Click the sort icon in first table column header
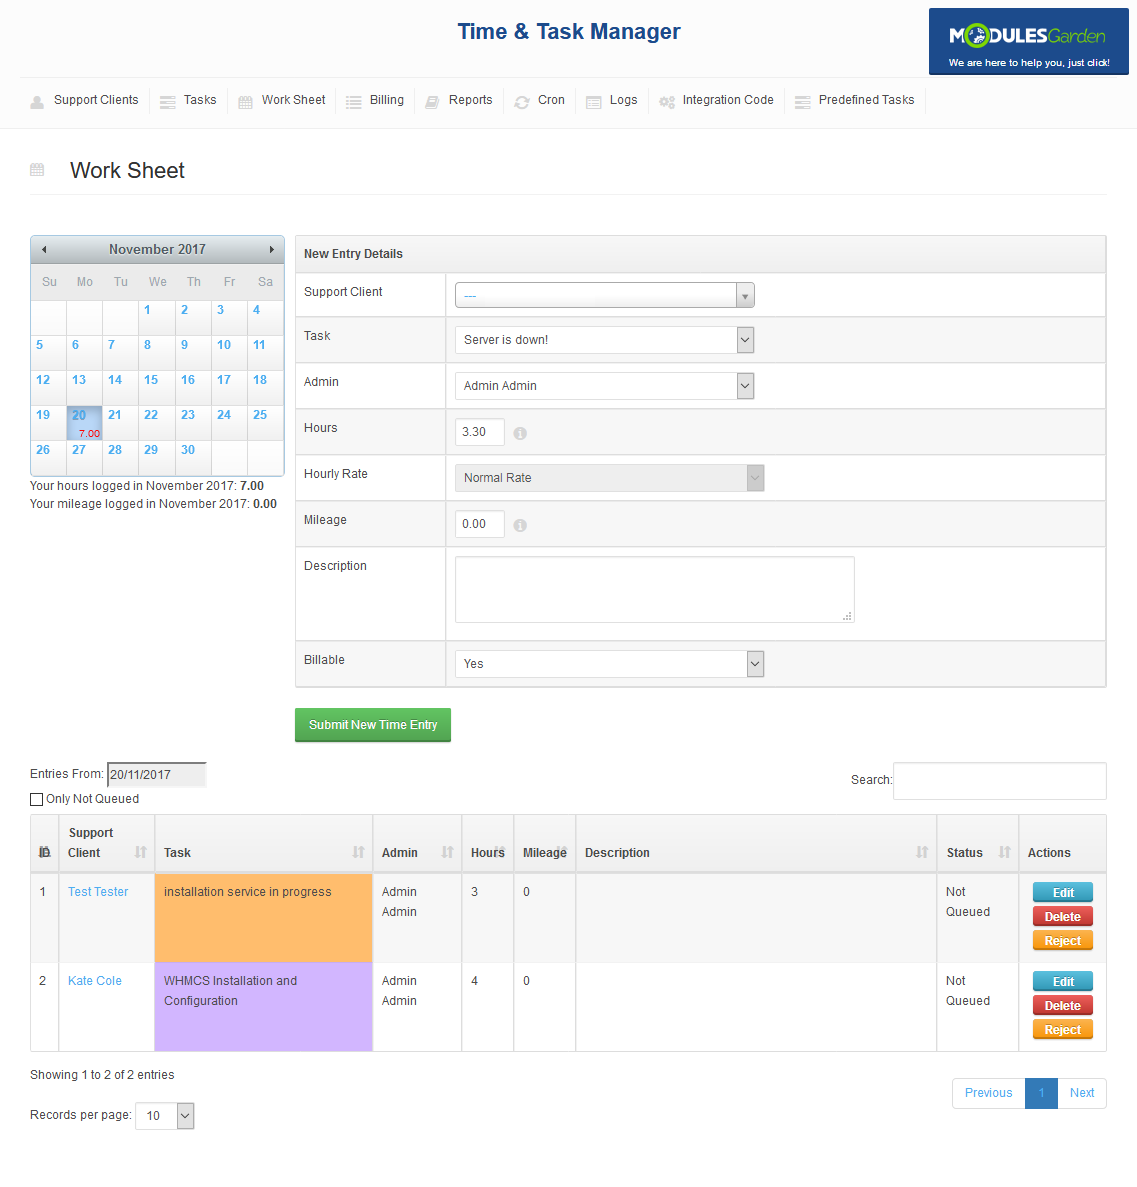This screenshot has height=1187, width=1137. tap(45, 852)
